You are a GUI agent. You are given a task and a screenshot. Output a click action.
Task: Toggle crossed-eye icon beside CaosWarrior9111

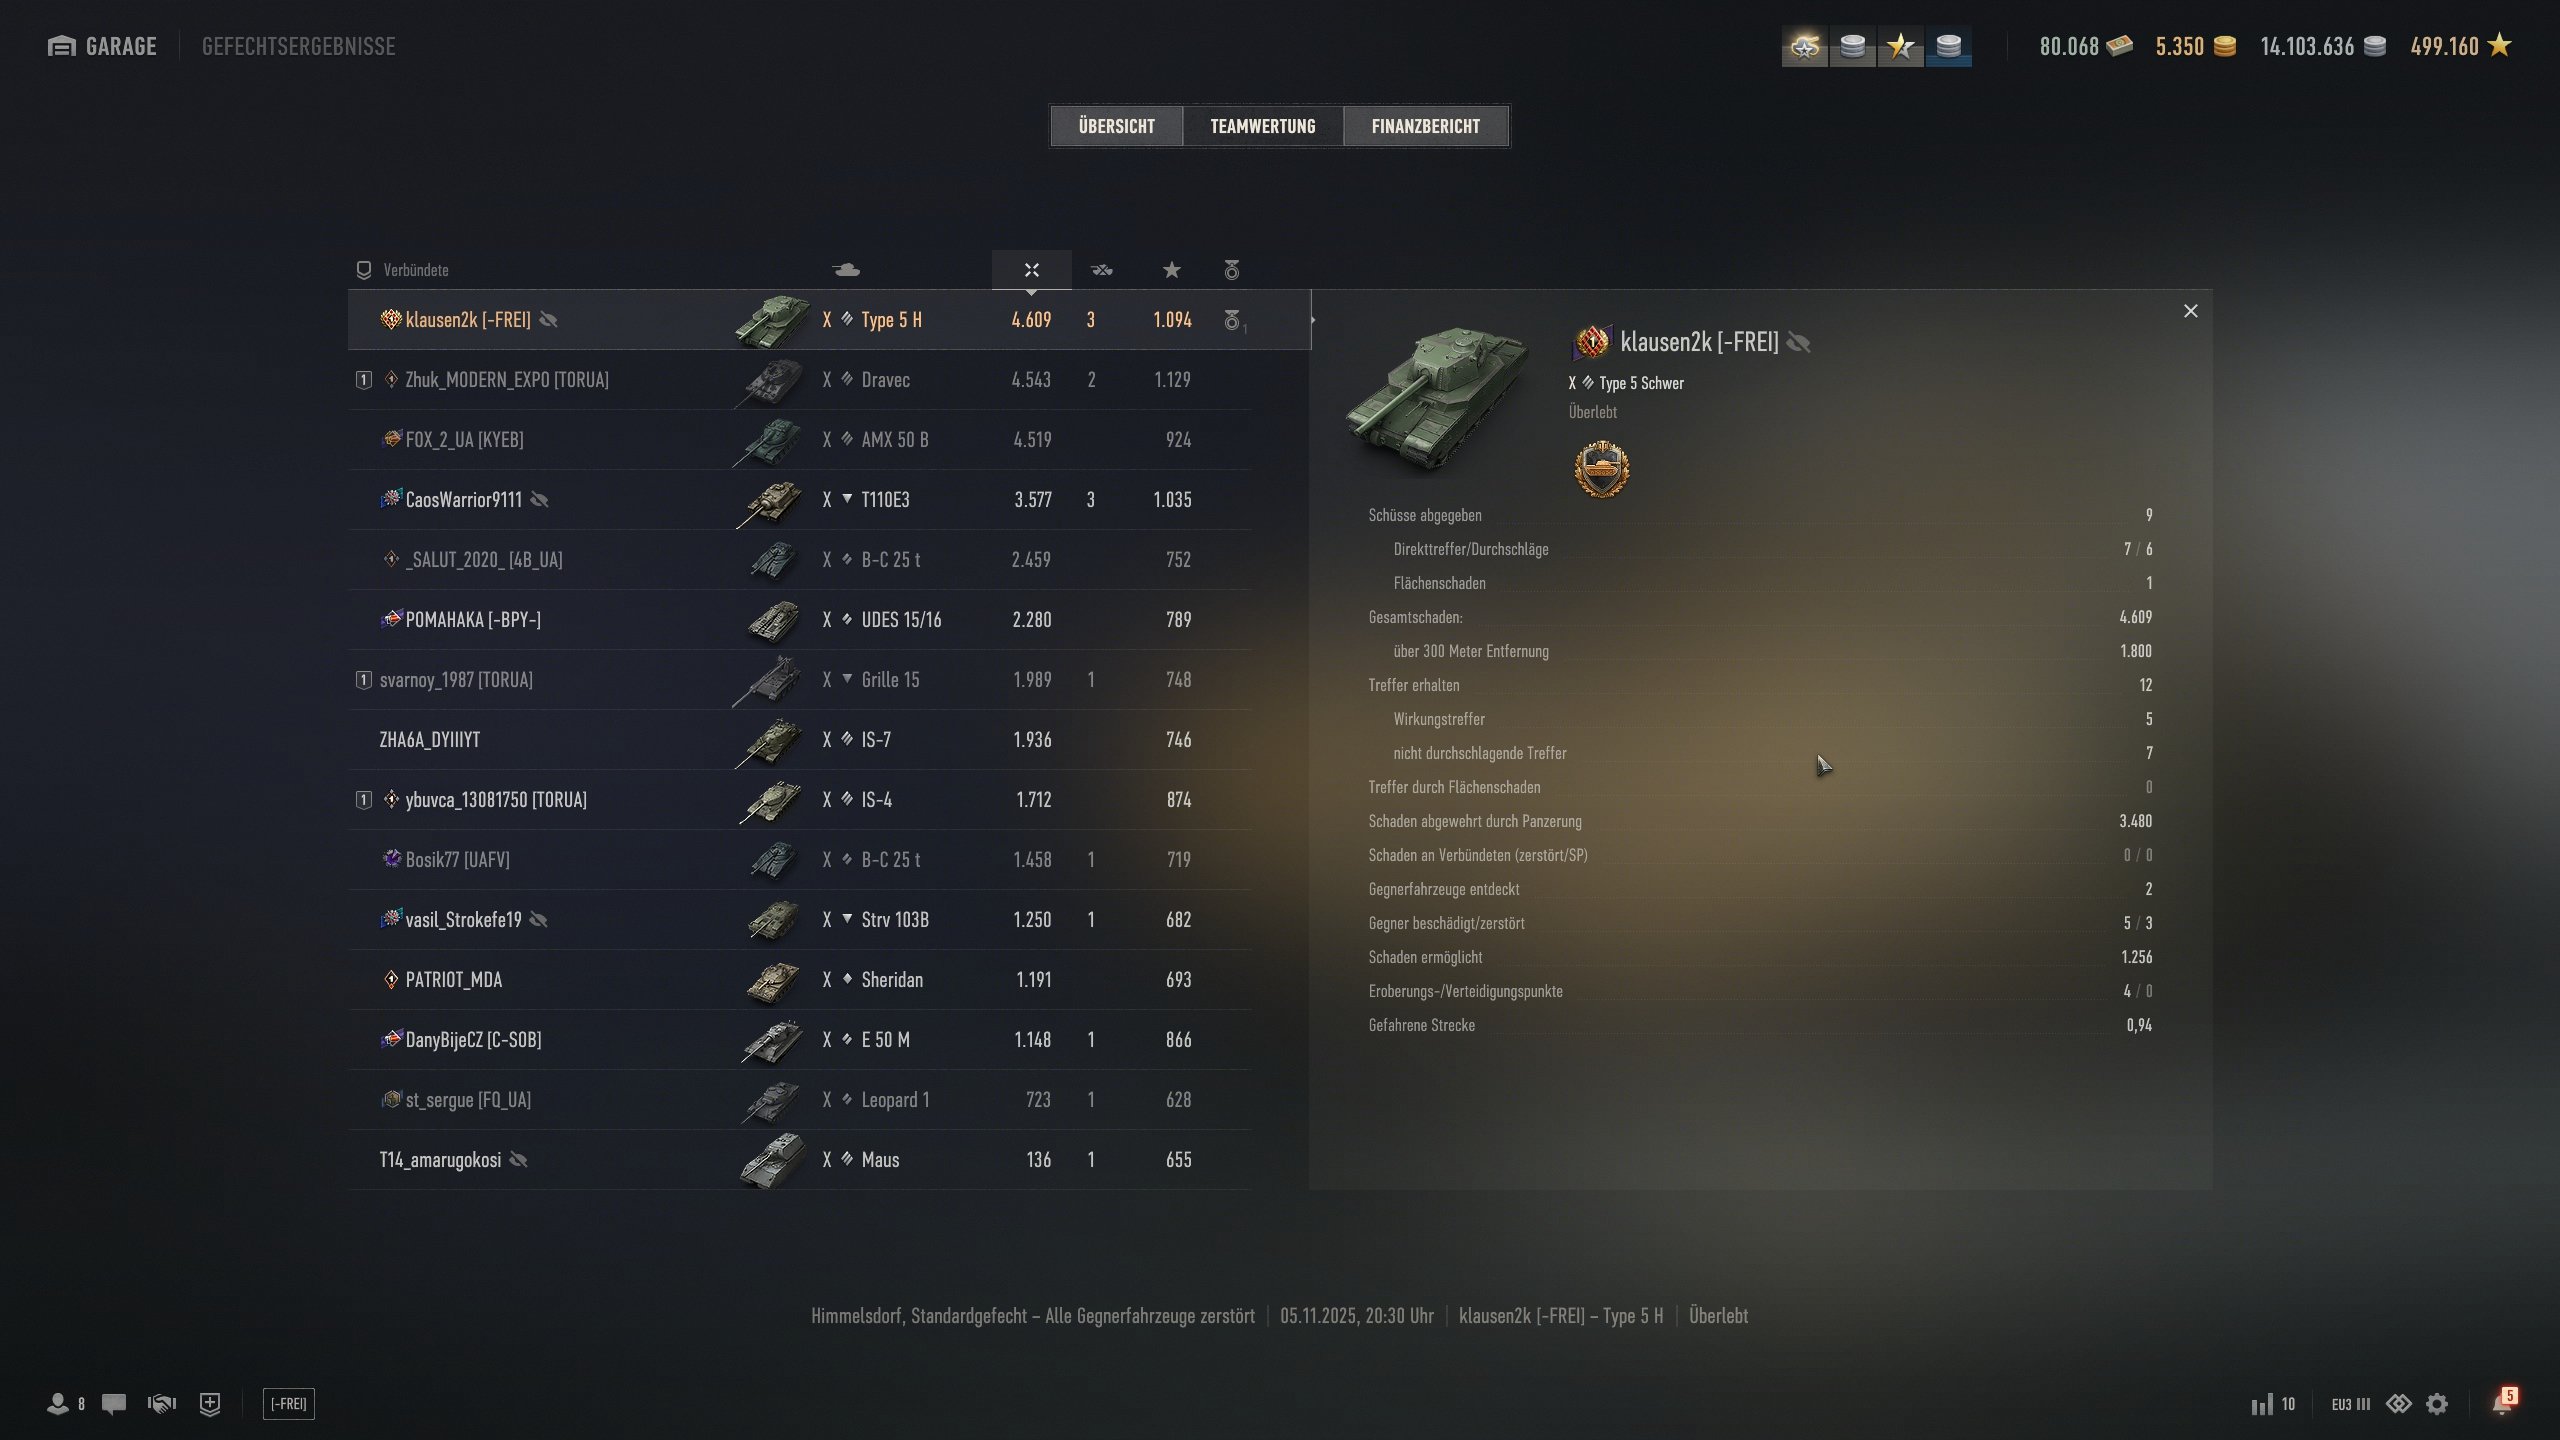(x=539, y=500)
